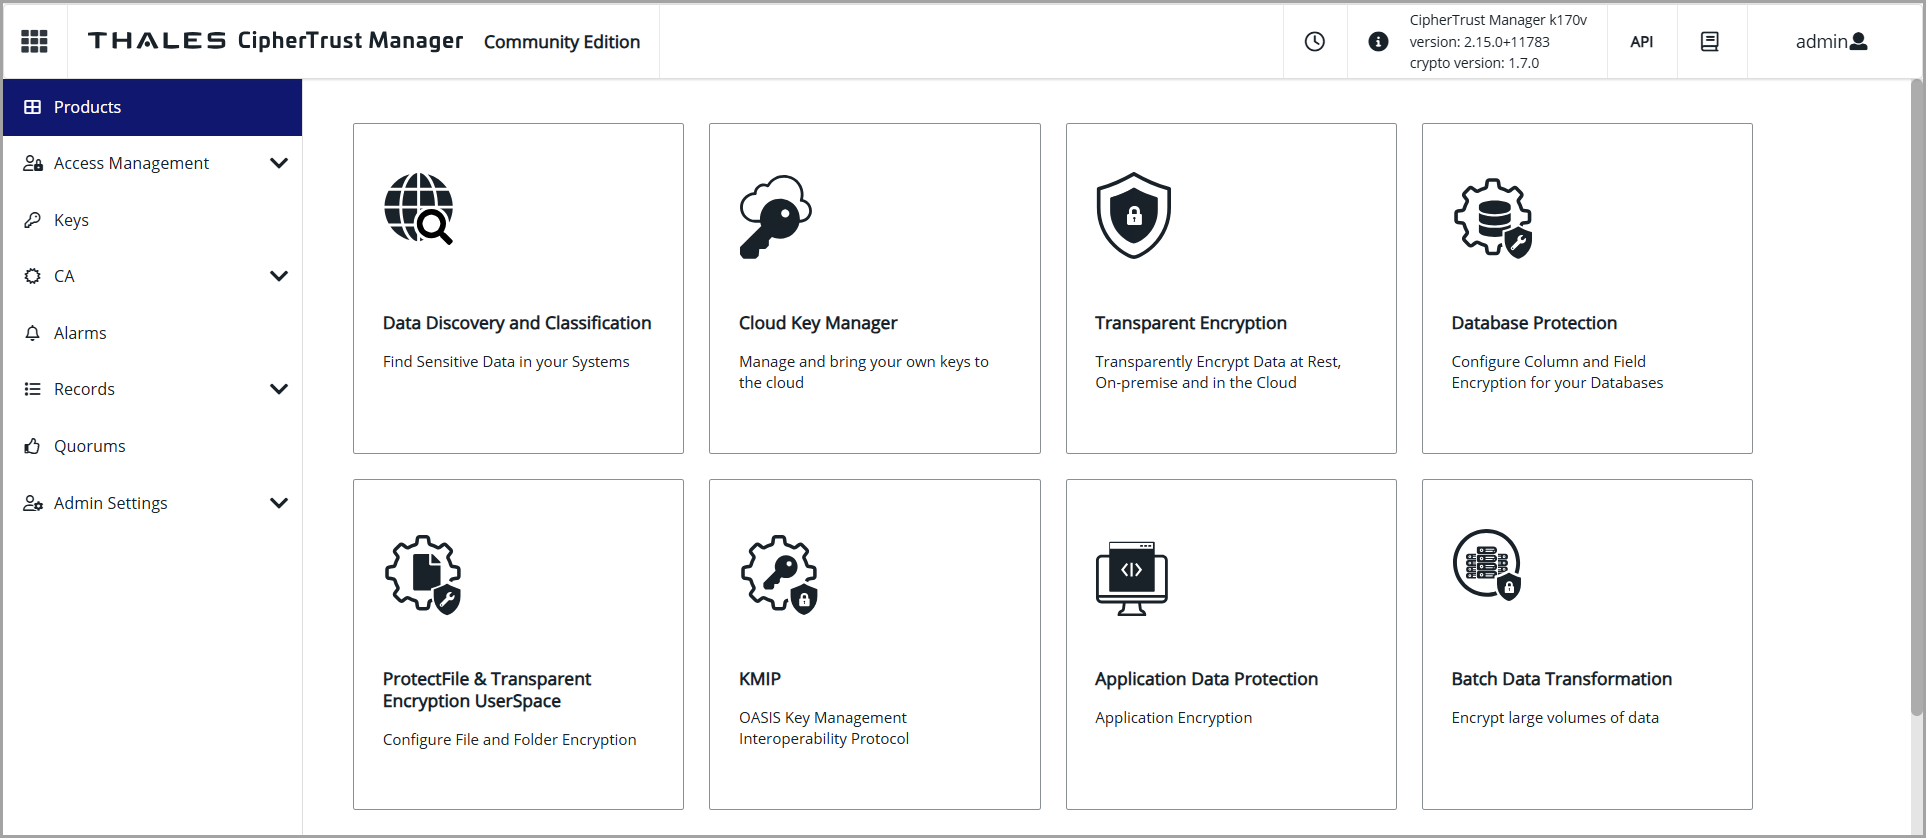1926x838 pixels.
Task: Click the THALES CipherTrust Manager logo
Action: point(275,40)
